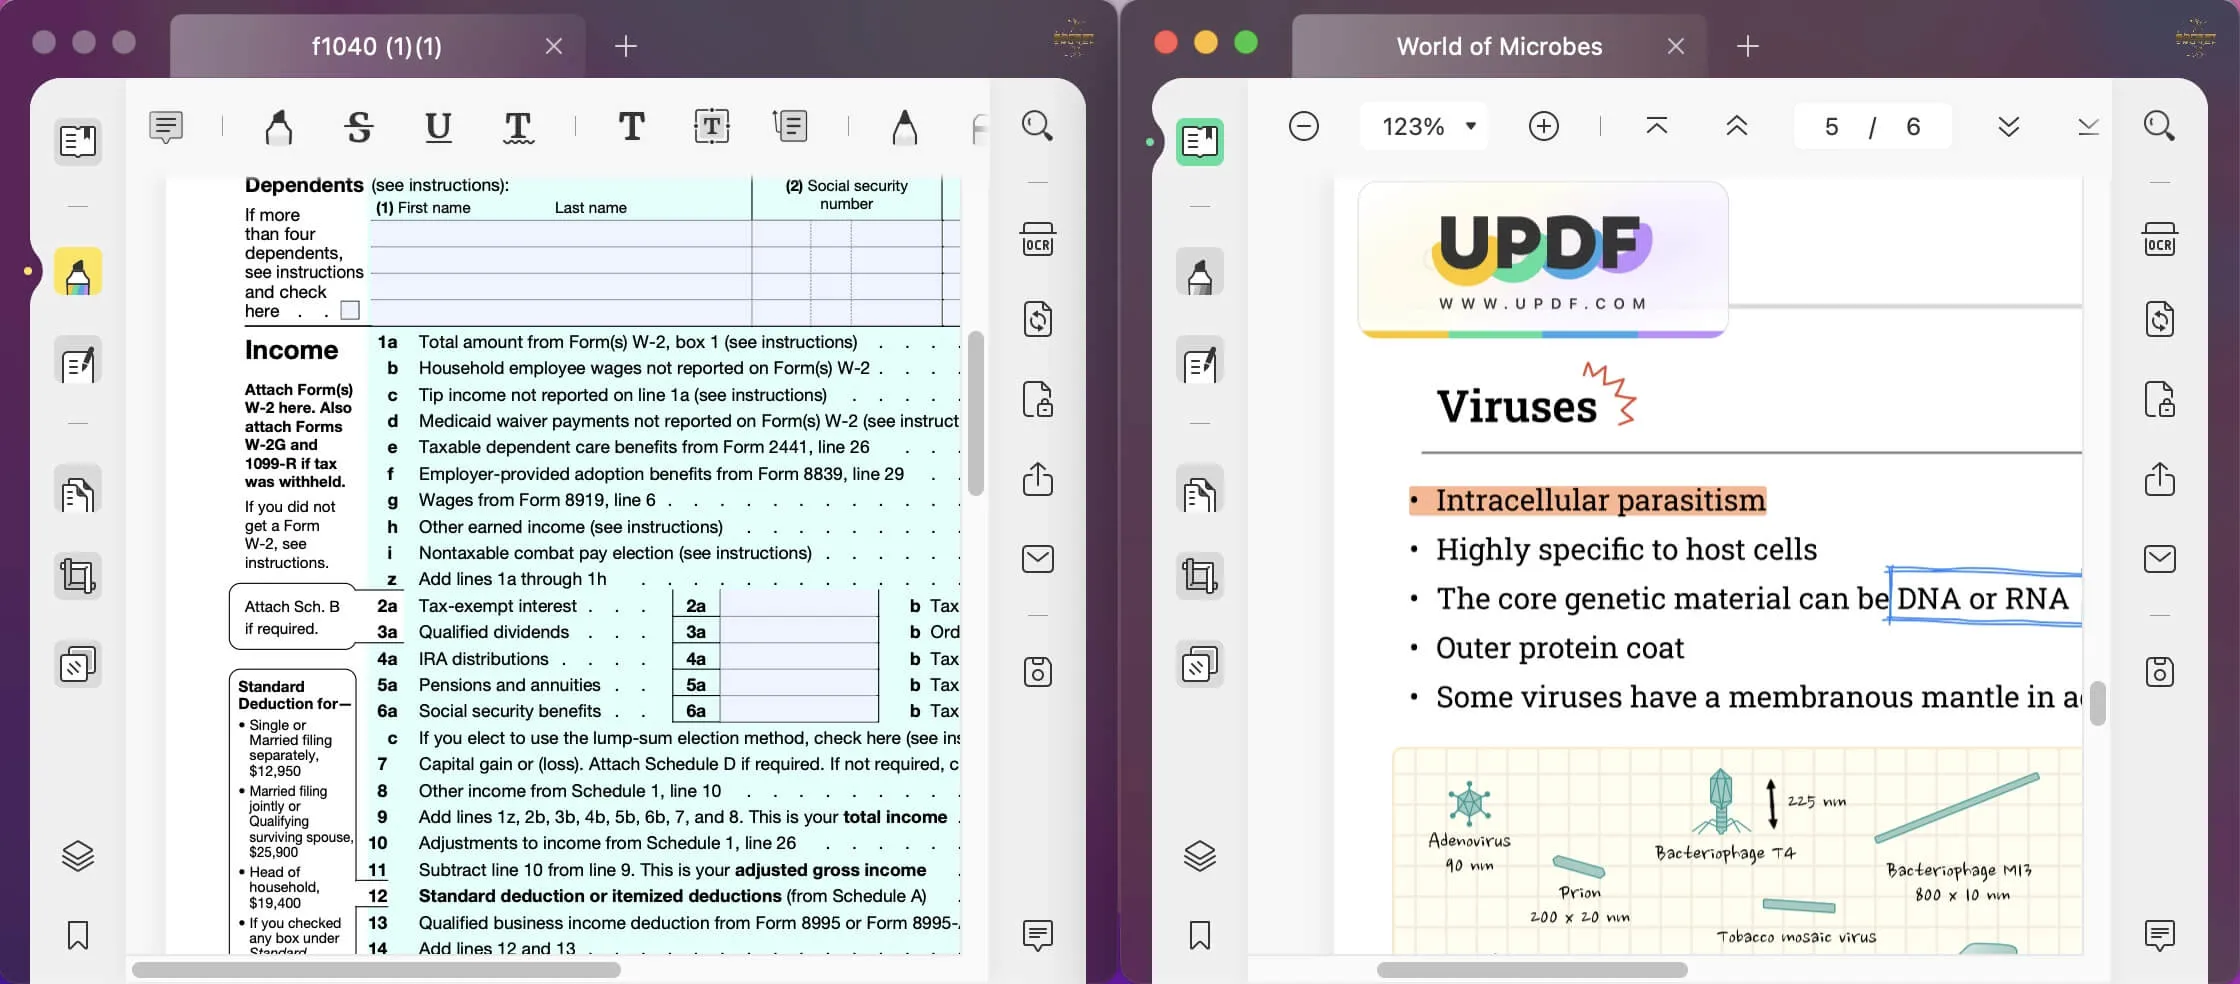The width and height of the screenshot is (2240, 984).
Task: Select the strikethrough text tool
Action: coord(359,127)
